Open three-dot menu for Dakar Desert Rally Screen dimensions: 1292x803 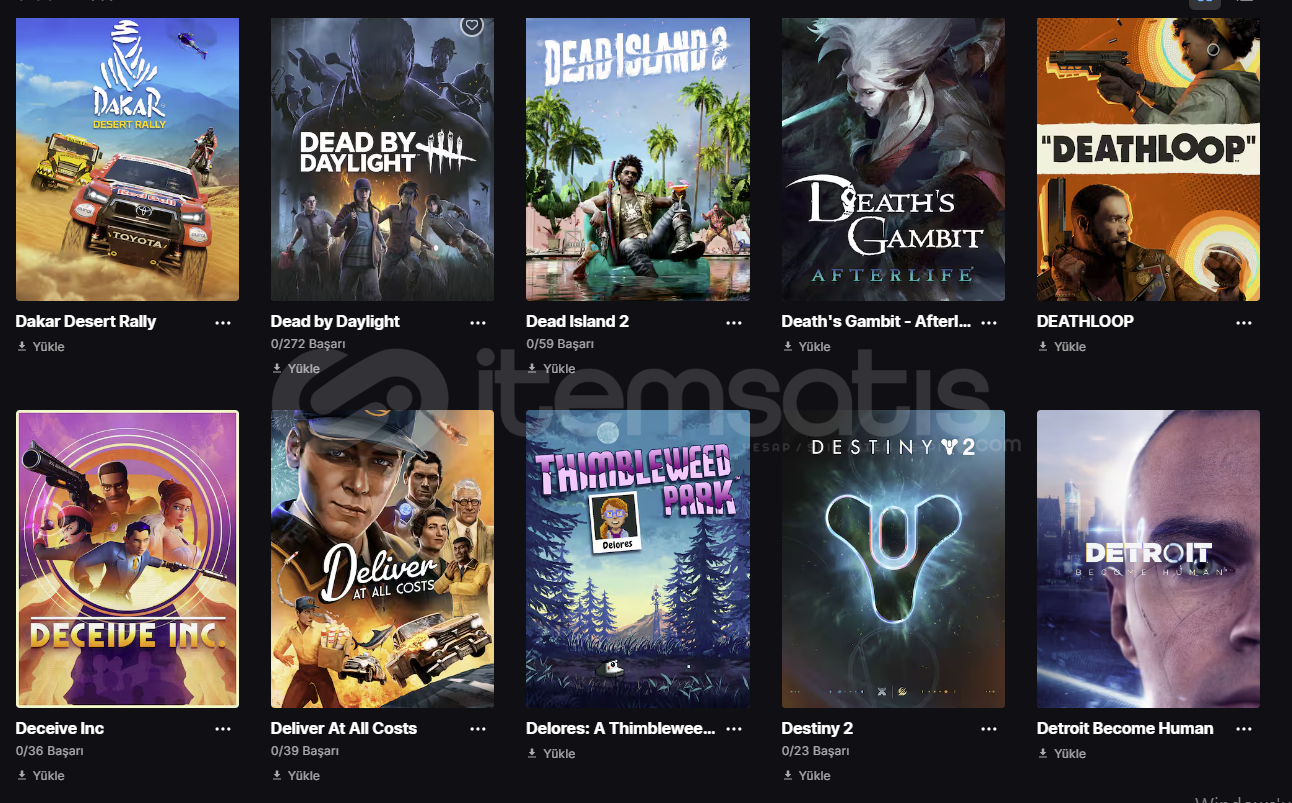coord(223,323)
